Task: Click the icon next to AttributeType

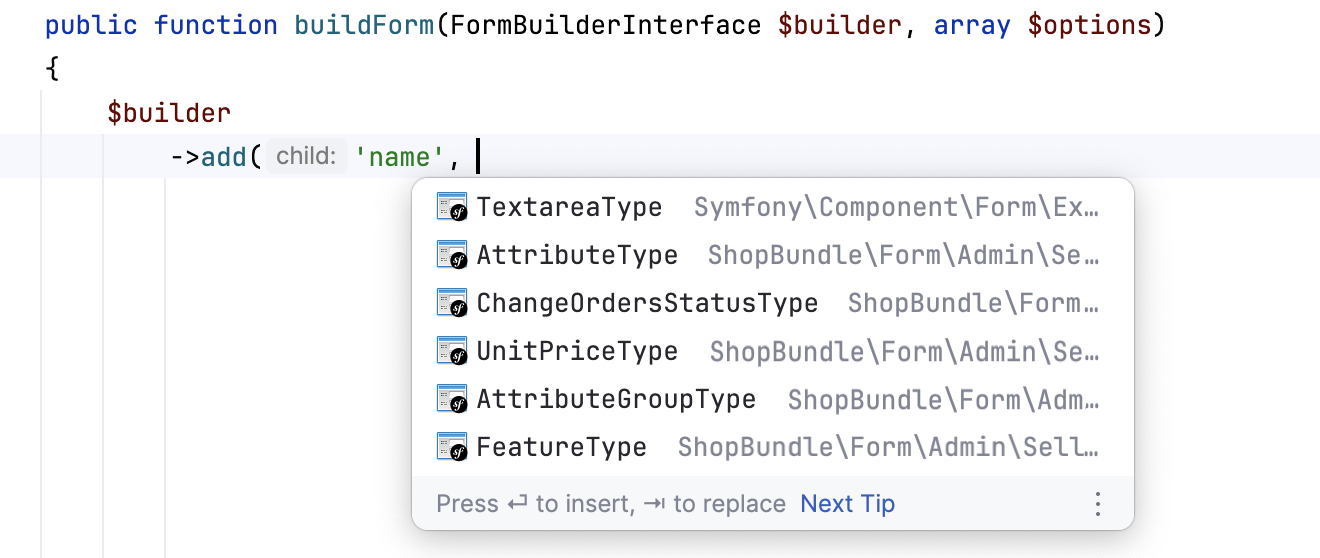Action: (x=453, y=255)
